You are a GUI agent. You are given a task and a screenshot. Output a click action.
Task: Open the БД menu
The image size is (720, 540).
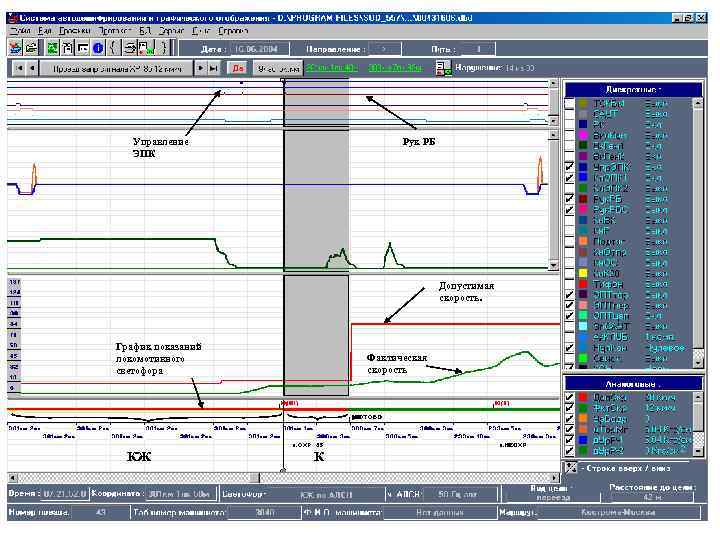click(x=145, y=31)
